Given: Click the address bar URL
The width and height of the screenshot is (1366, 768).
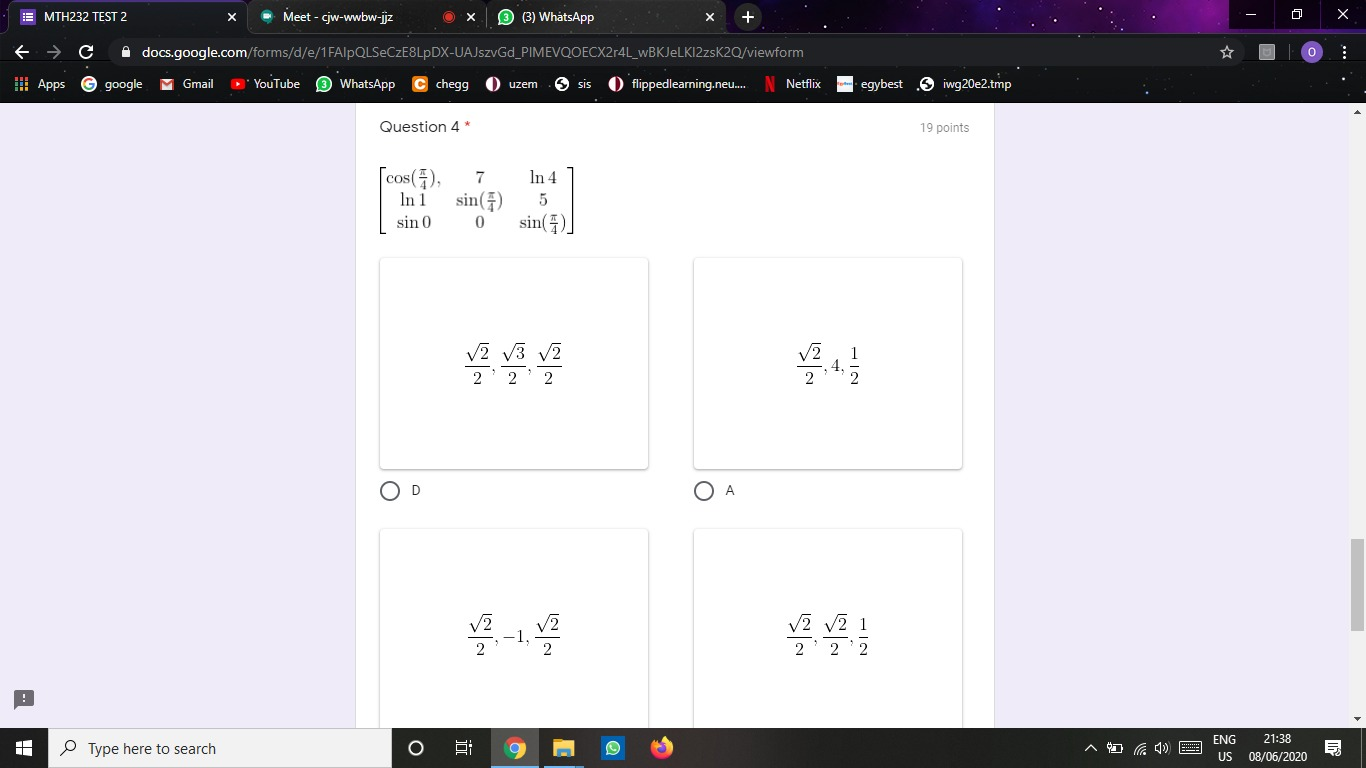Looking at the screenshot, I should 472,52.
